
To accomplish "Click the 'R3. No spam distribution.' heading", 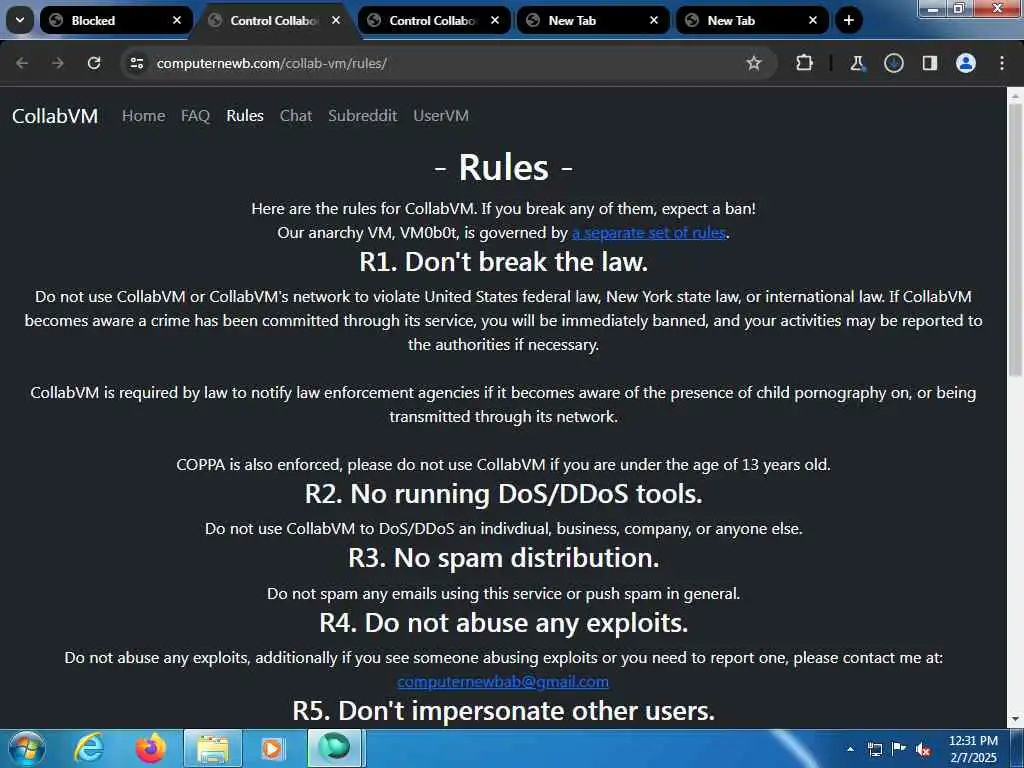I will [x=503, y=558].
